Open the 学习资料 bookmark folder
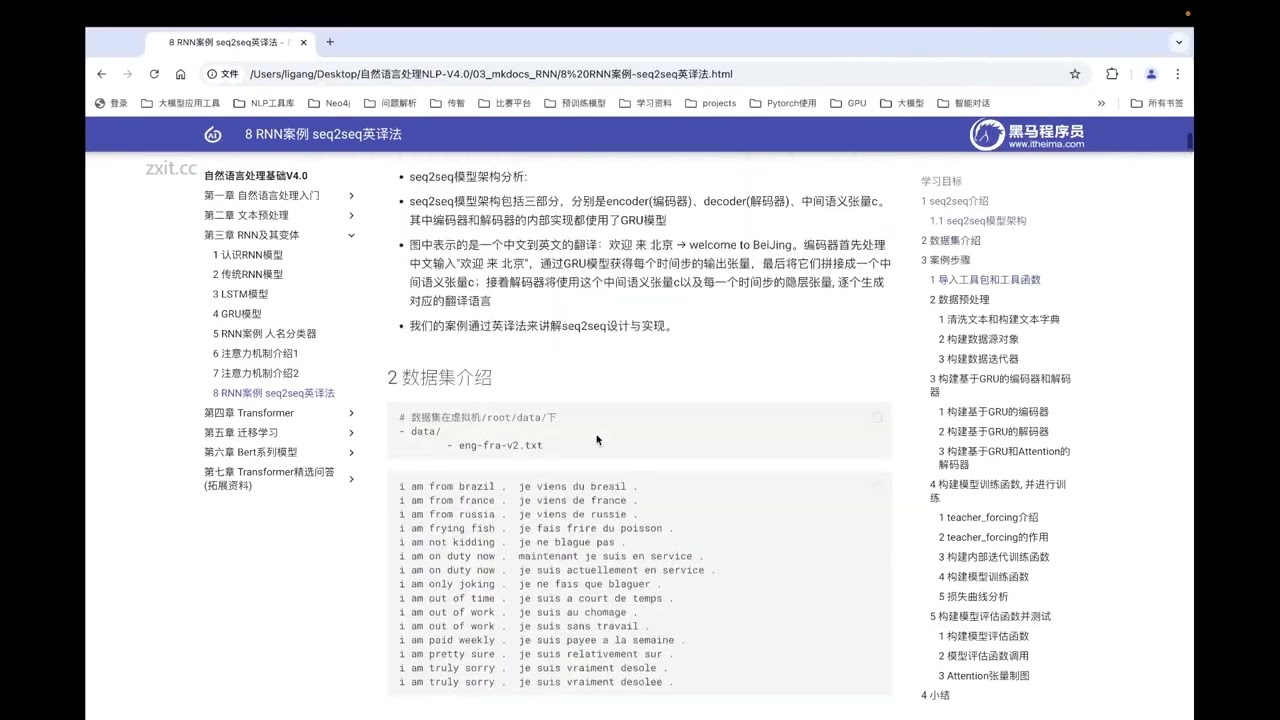Image resolution: width=1280 pixels, height=720 pixels. (645, 103)
